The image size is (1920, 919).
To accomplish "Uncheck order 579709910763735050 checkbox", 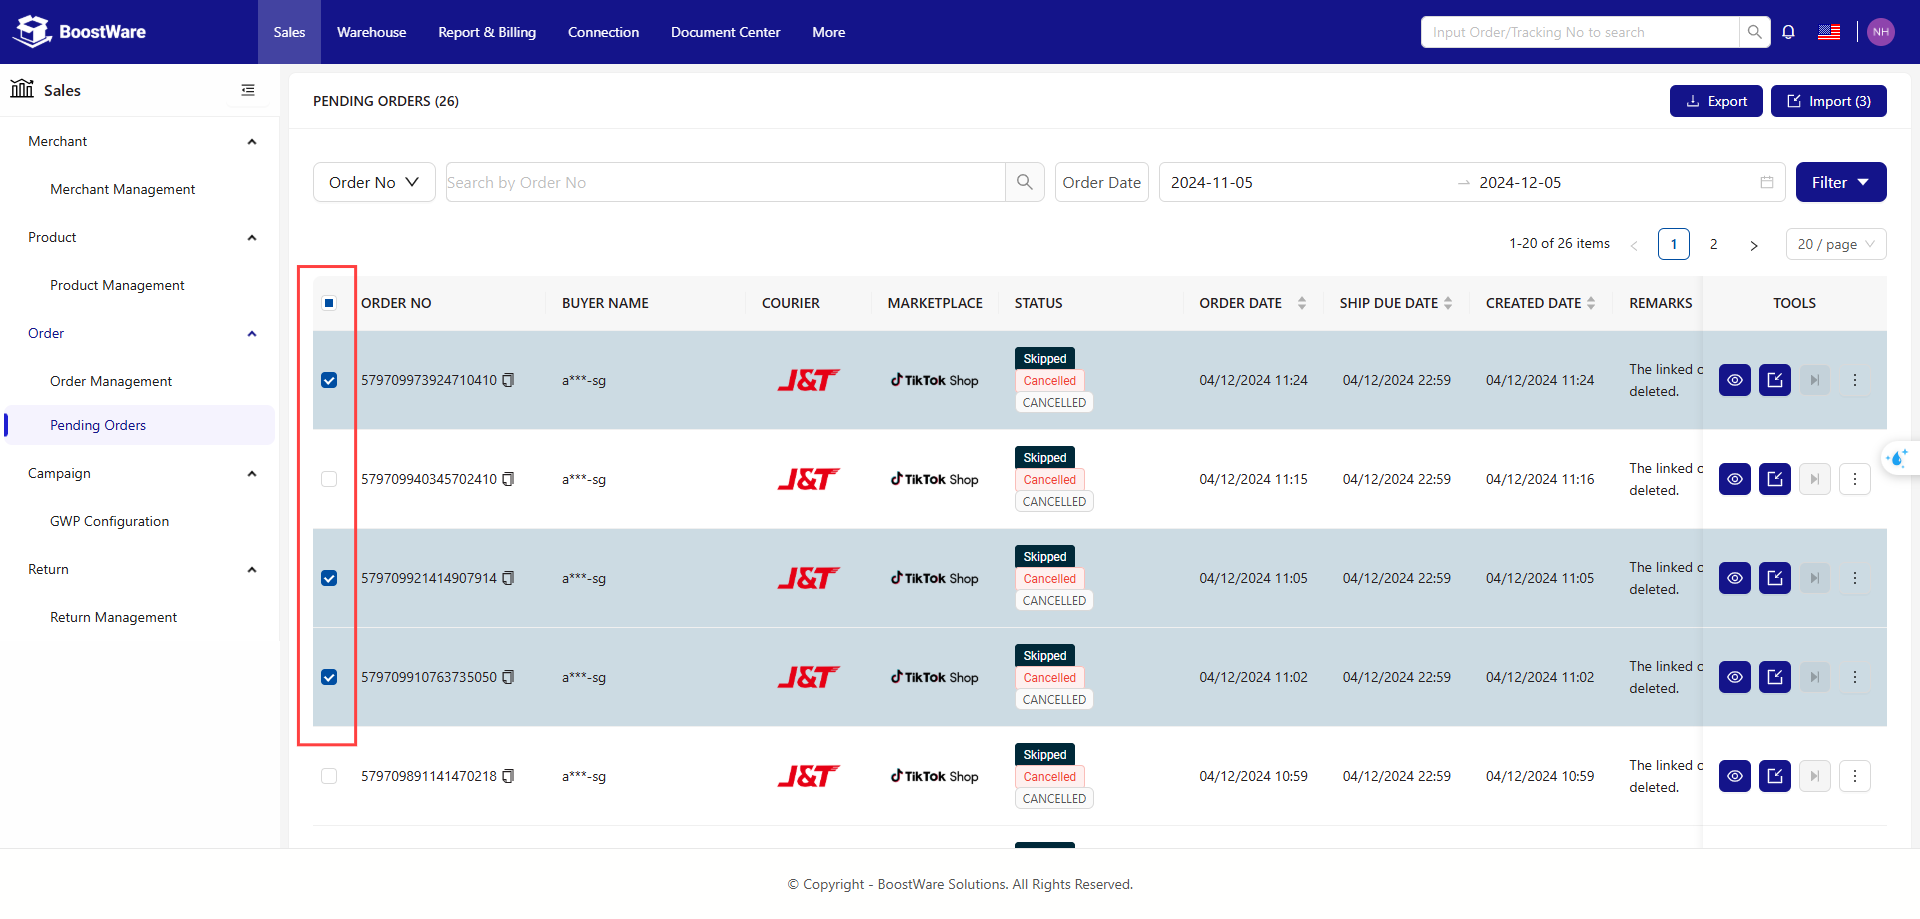I will (x=329, y=677).
